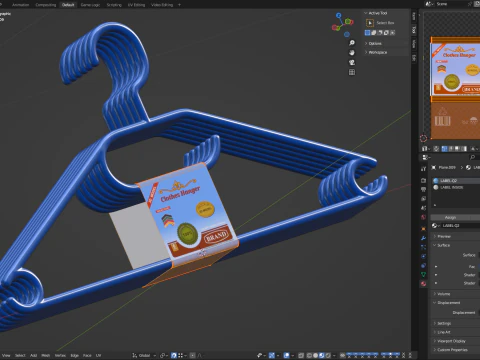Open the Scene properties tab icon

point(423,208)
